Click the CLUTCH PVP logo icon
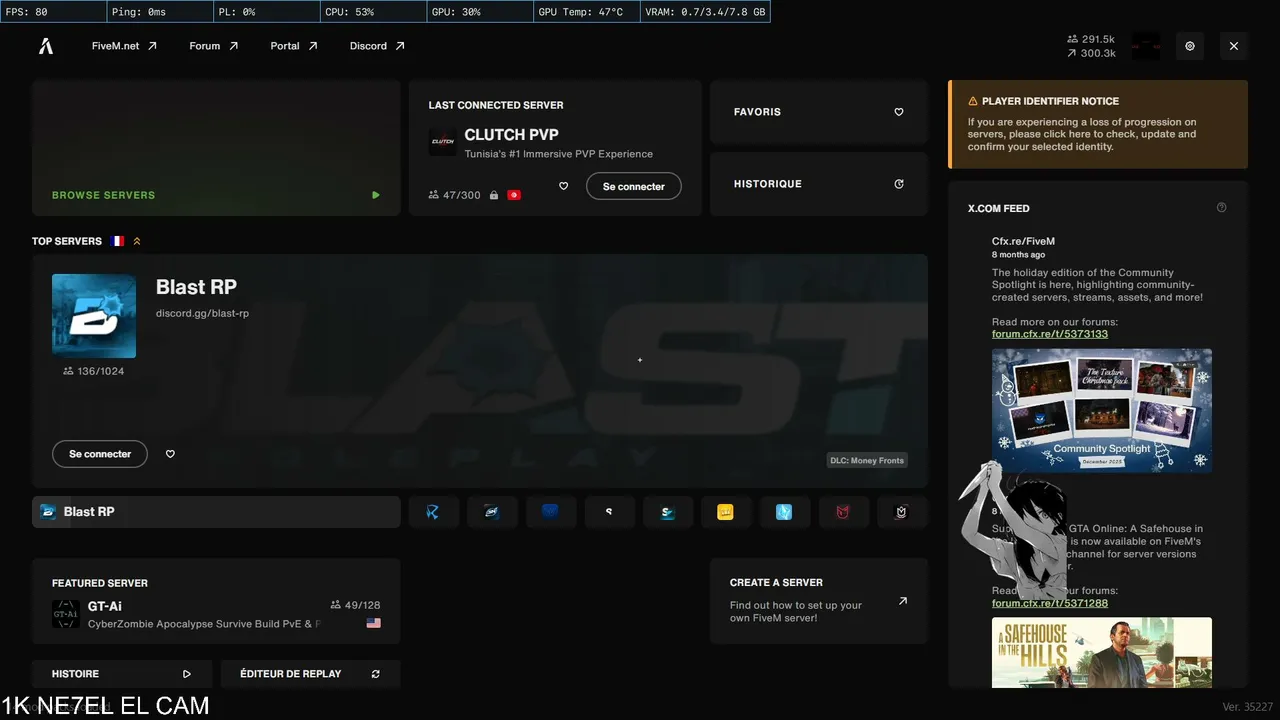Viewport: 1280px width, 720px height. 442,142
